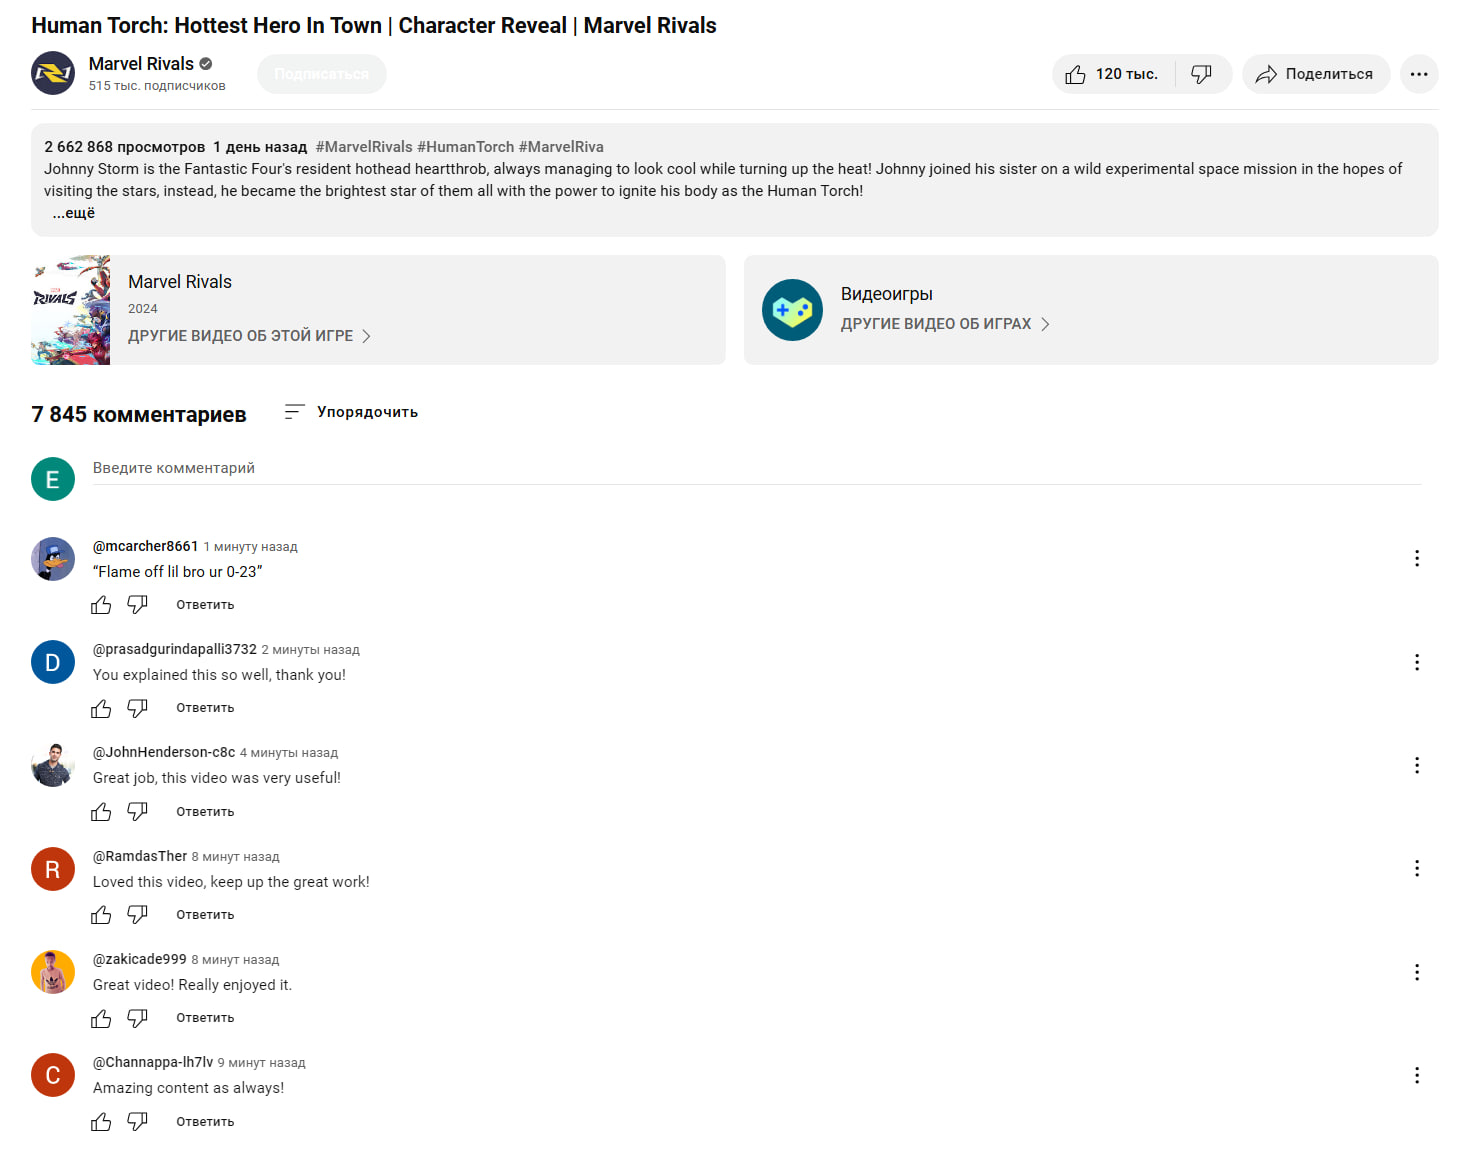Open the red R avatar of @RamdasTher
Viewport: 1457px width, 1153px height.
coord(53,869)
